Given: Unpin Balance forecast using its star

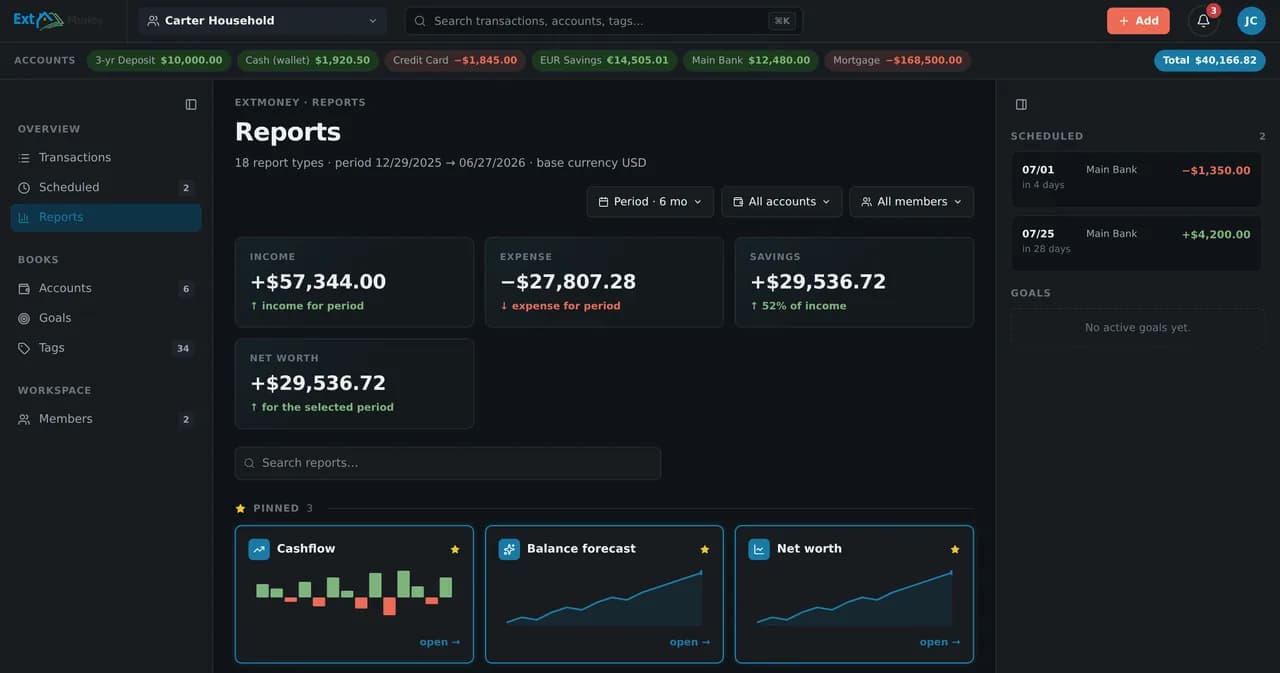Looking at the screenshot, I should coord(705,549).
